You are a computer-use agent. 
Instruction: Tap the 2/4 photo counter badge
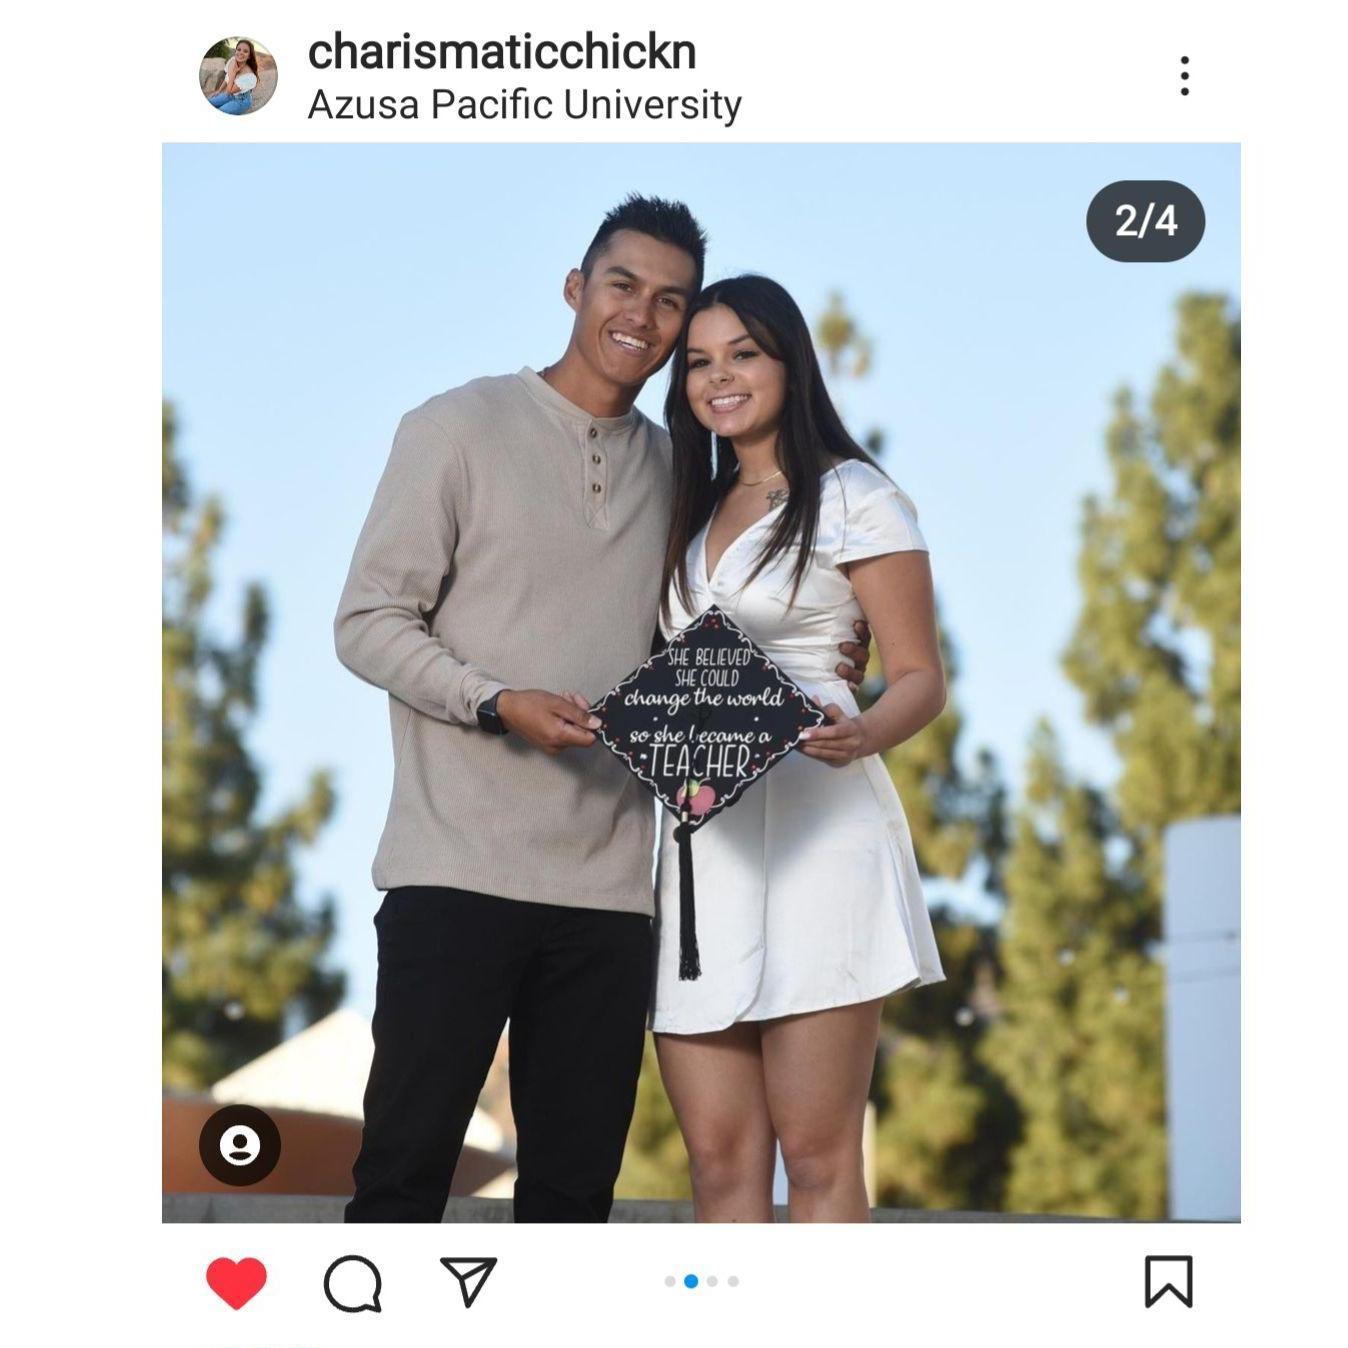tap(1145, 221)
